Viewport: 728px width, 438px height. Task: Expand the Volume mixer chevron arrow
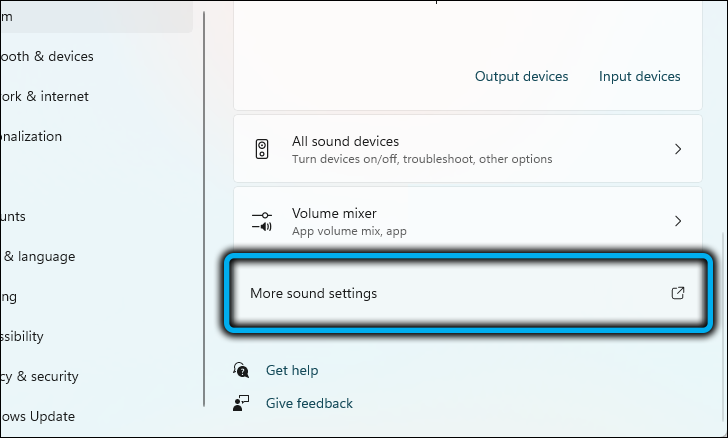tap(677, 221)
